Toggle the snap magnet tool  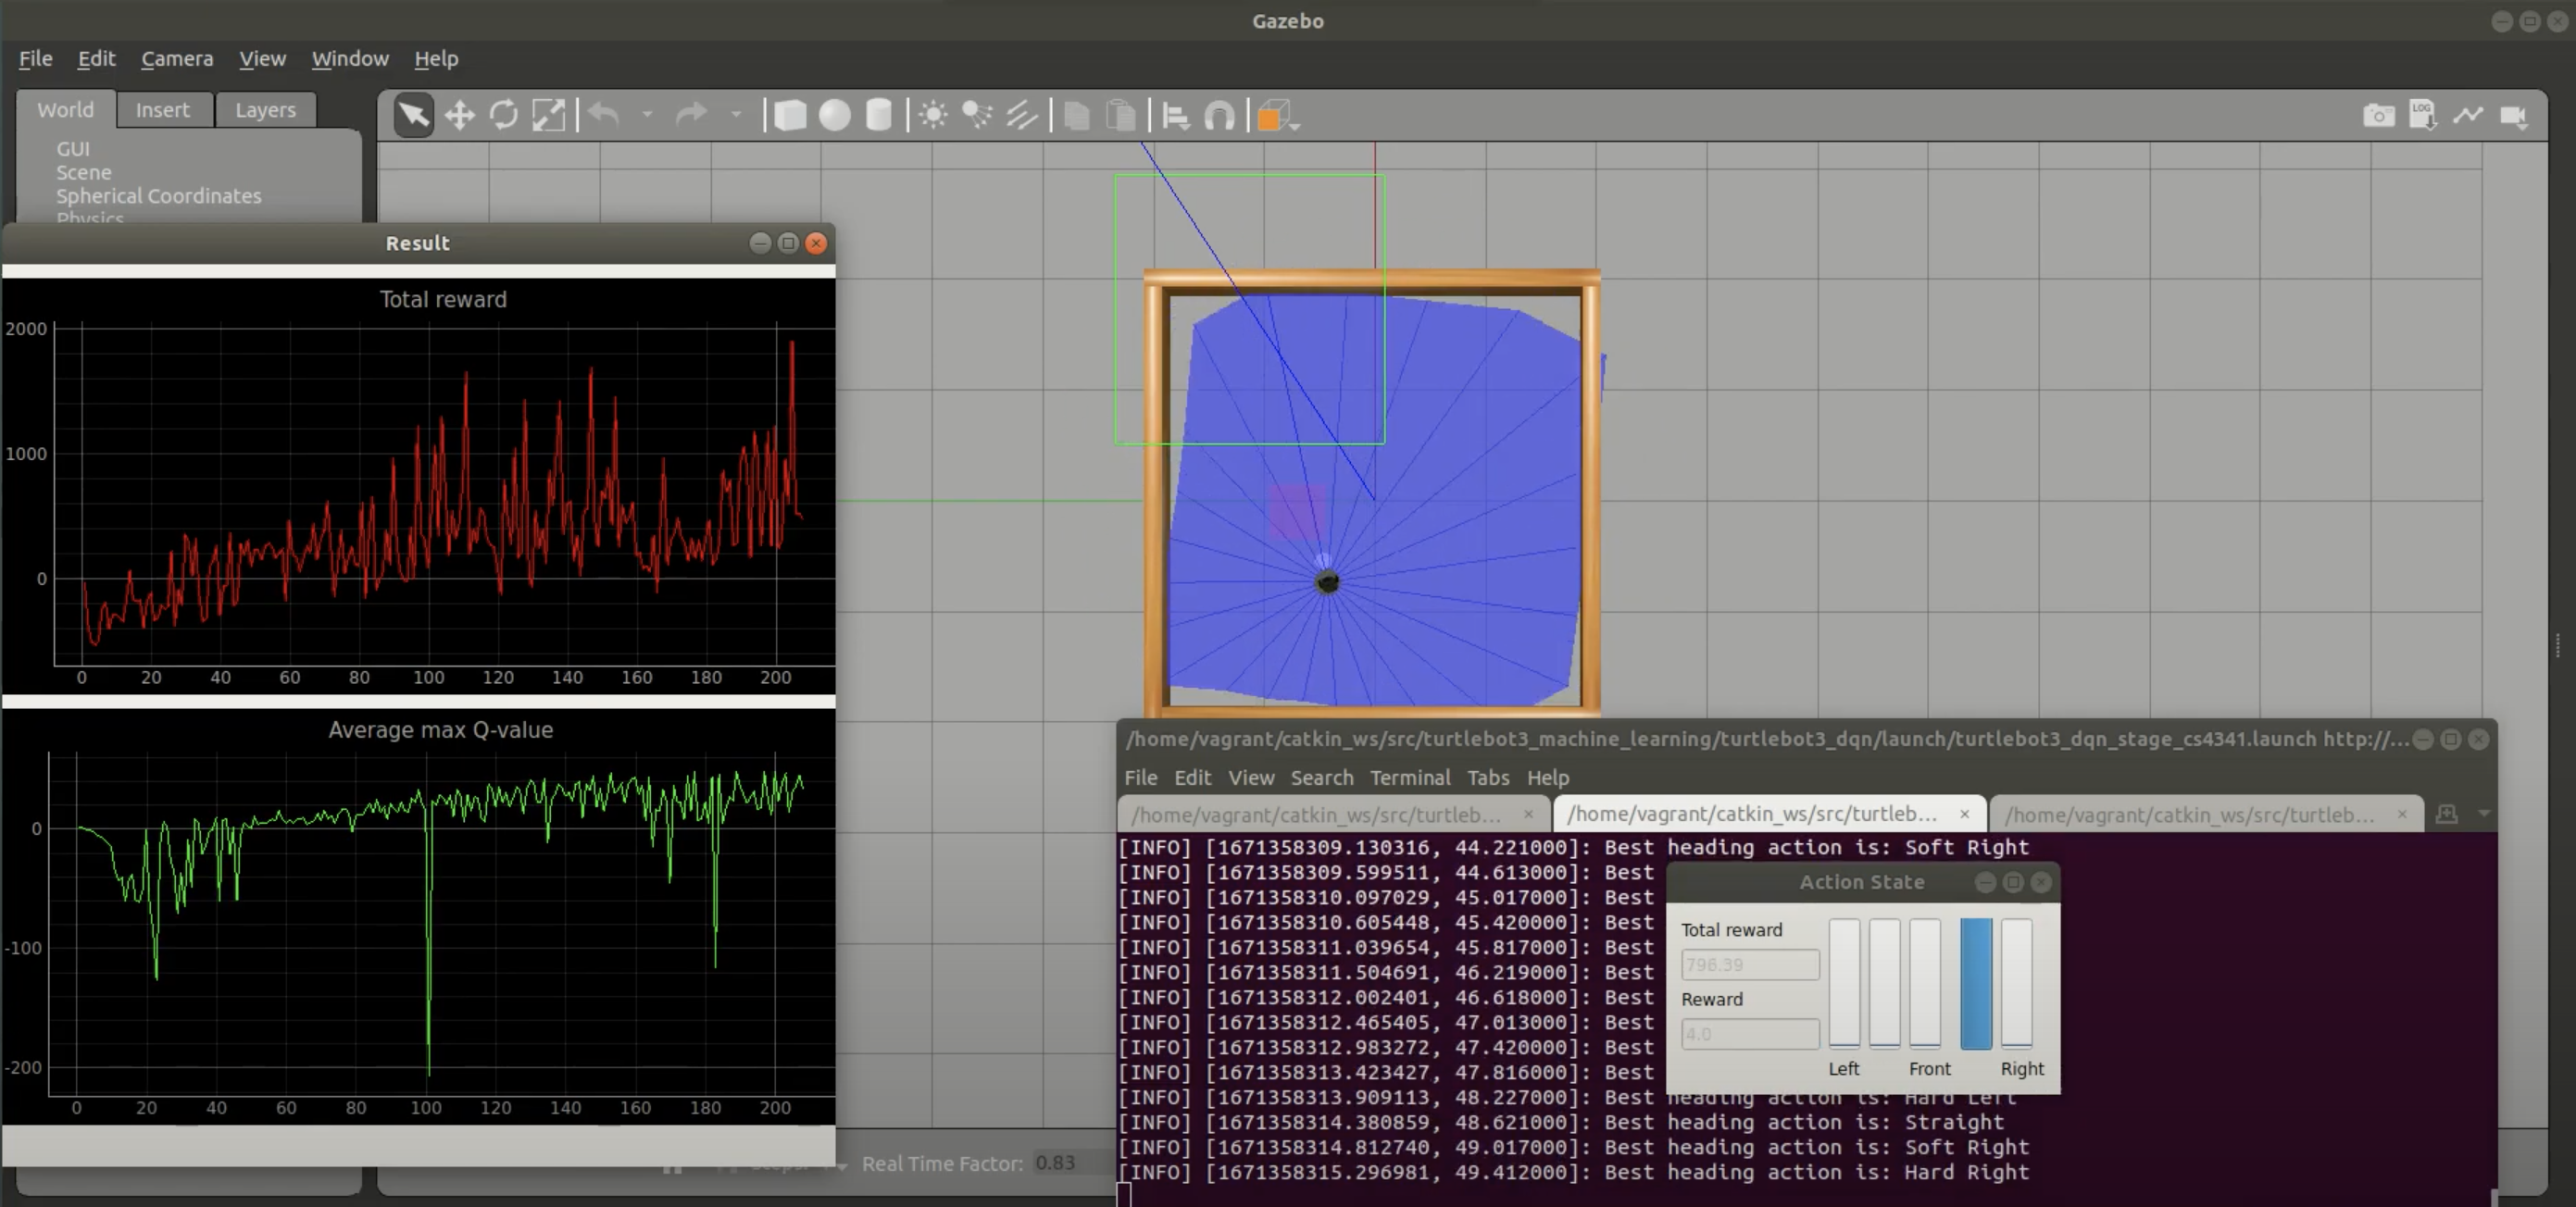coord(1219,116)
